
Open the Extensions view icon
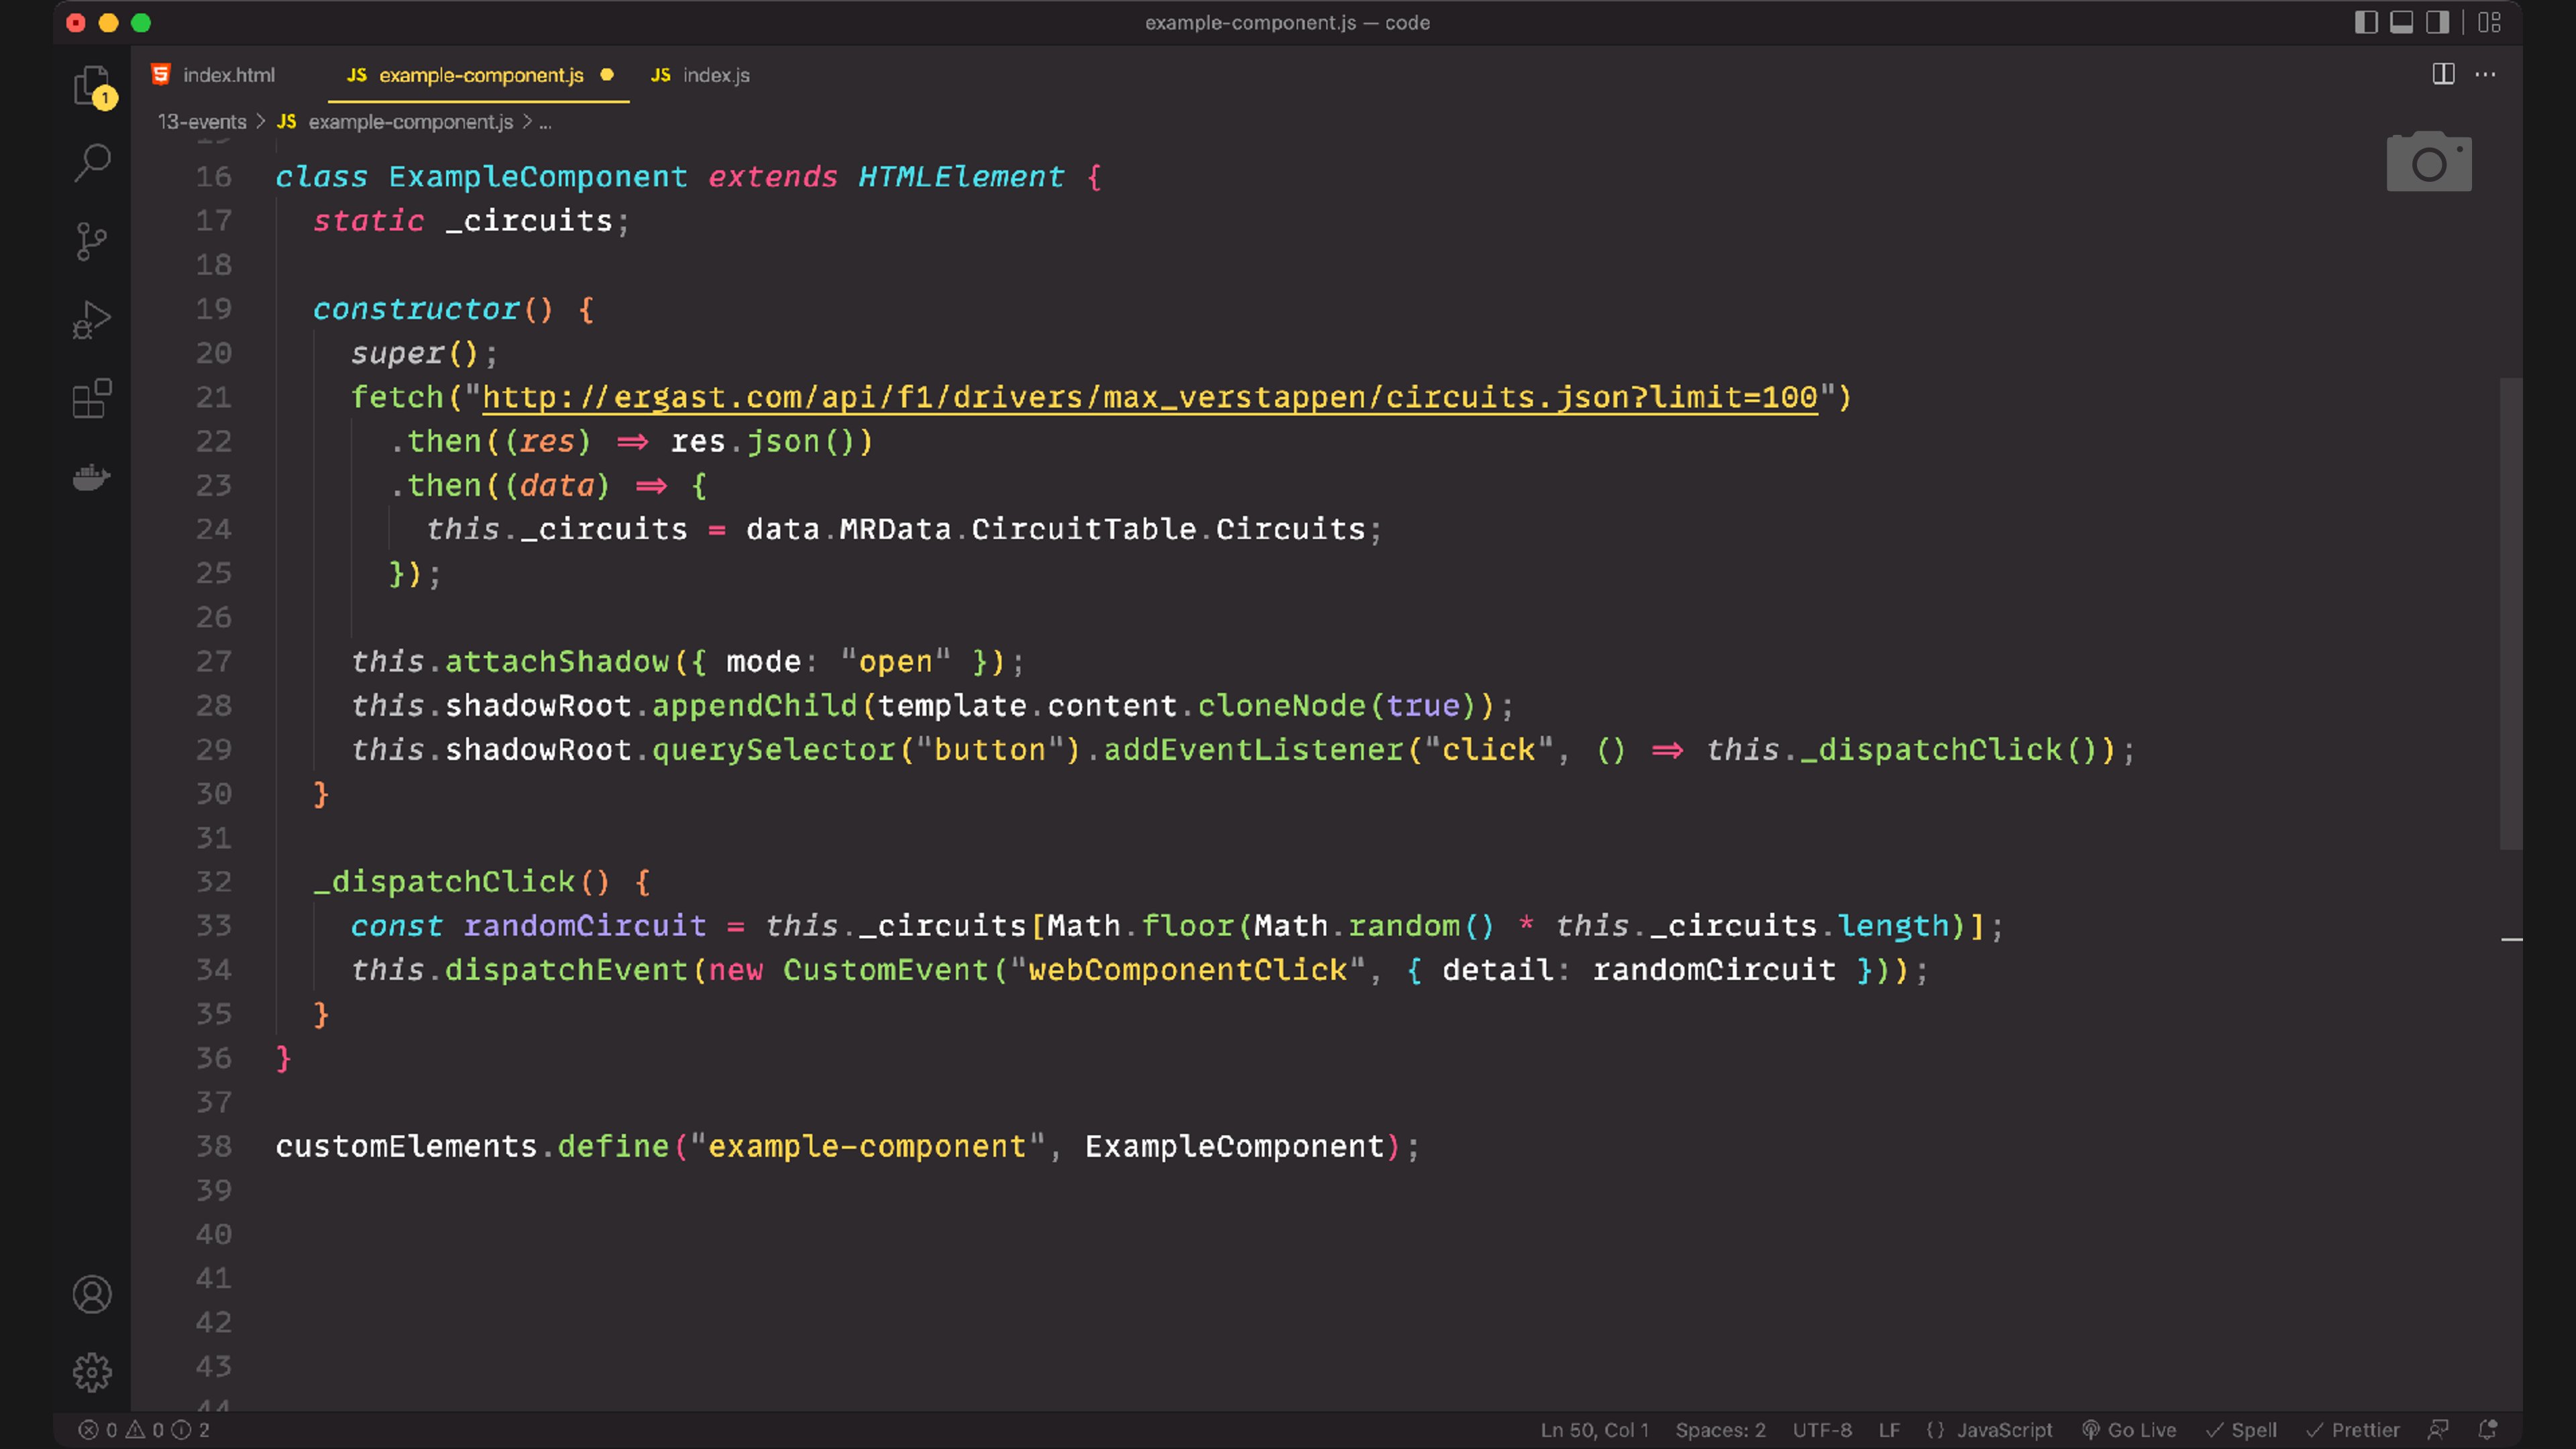point(92,398)
